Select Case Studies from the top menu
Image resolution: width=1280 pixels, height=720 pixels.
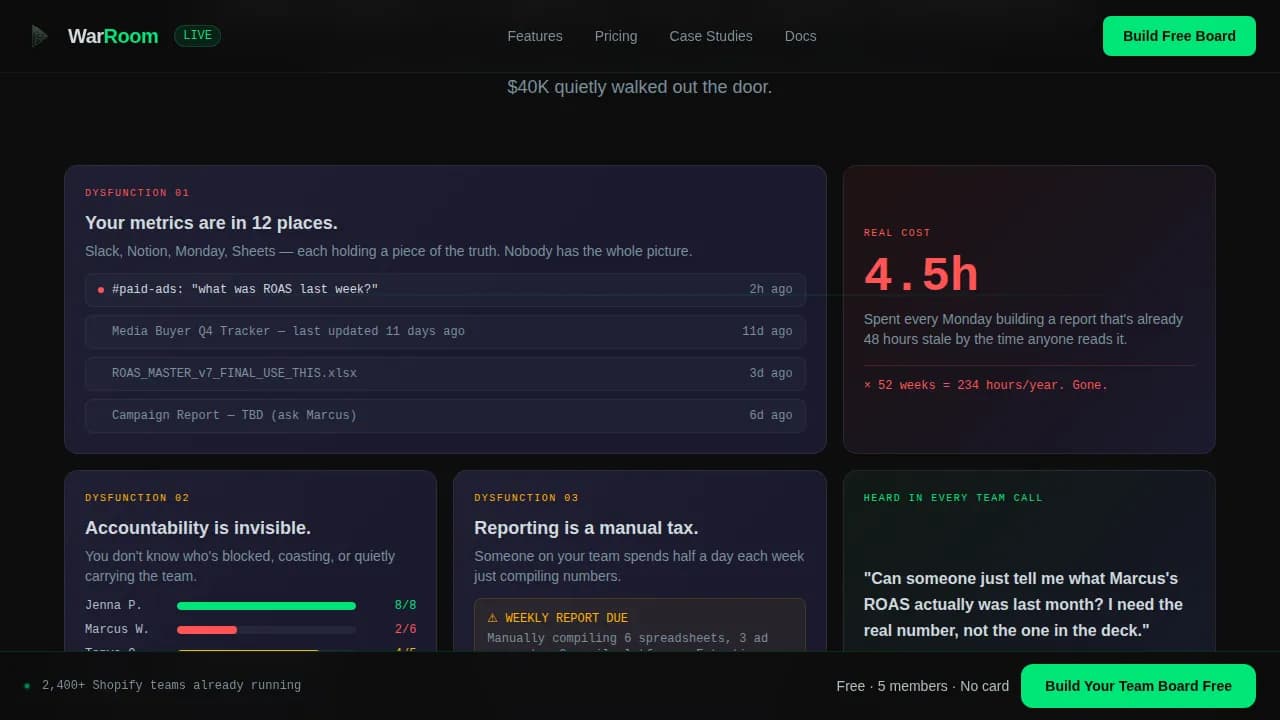(x=711, y=36)
